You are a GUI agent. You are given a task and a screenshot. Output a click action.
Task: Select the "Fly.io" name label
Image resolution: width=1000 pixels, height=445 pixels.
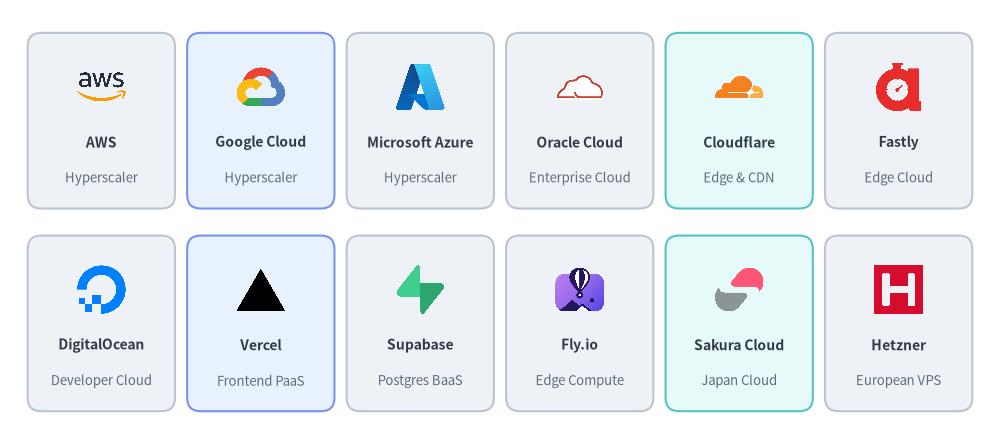click(x=580, y=344)
